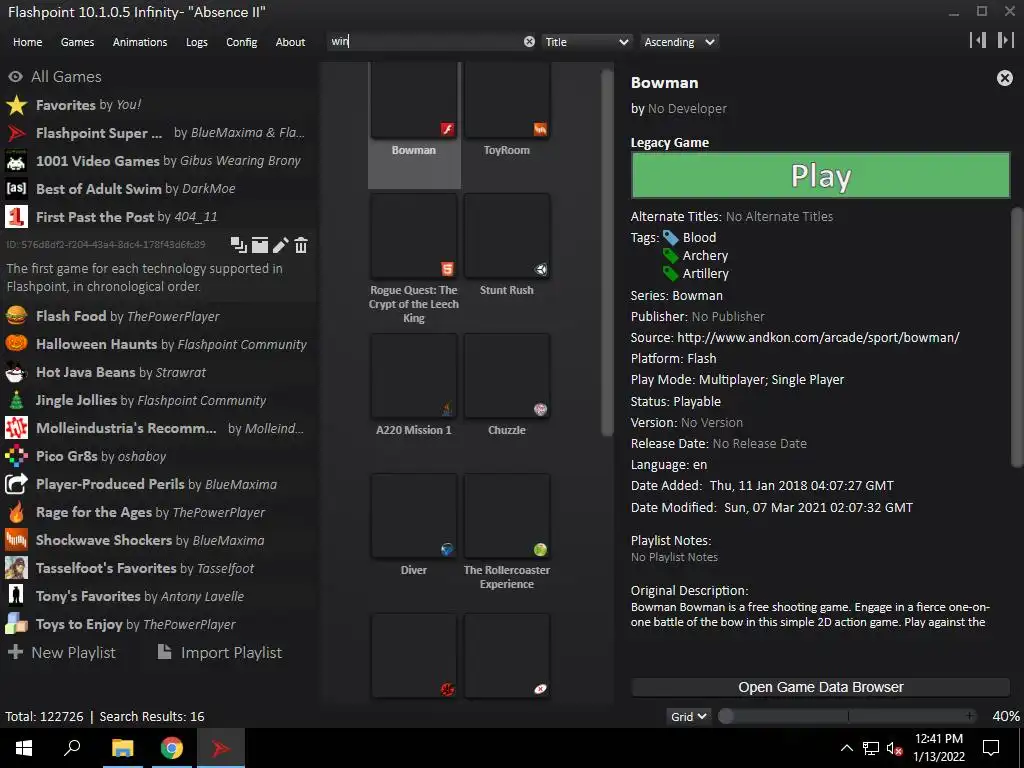Click the Jingle Jollies tree icon
Image resolution: width=1024 pixels, height=768 pixels.
16,400
